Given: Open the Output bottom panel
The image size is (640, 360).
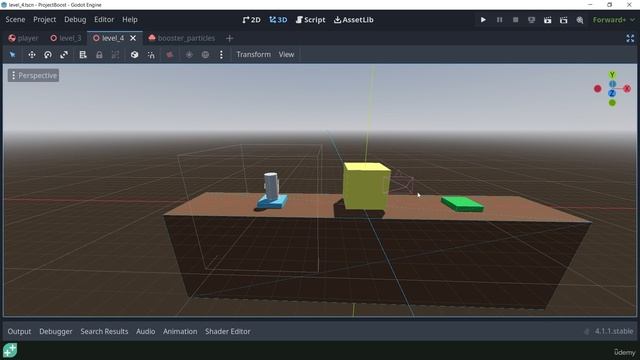Looking at the screenshot, I should pyautogui.click(x=19, y=331).
